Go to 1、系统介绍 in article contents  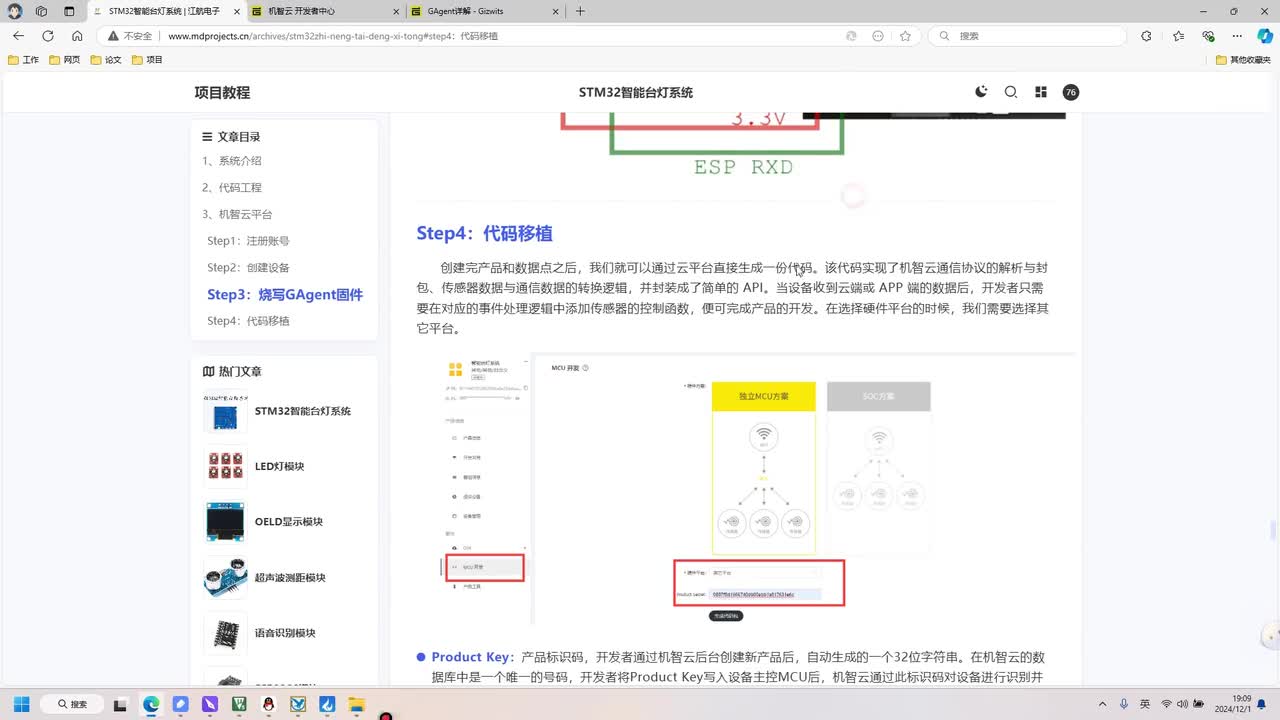click(232, 161)
